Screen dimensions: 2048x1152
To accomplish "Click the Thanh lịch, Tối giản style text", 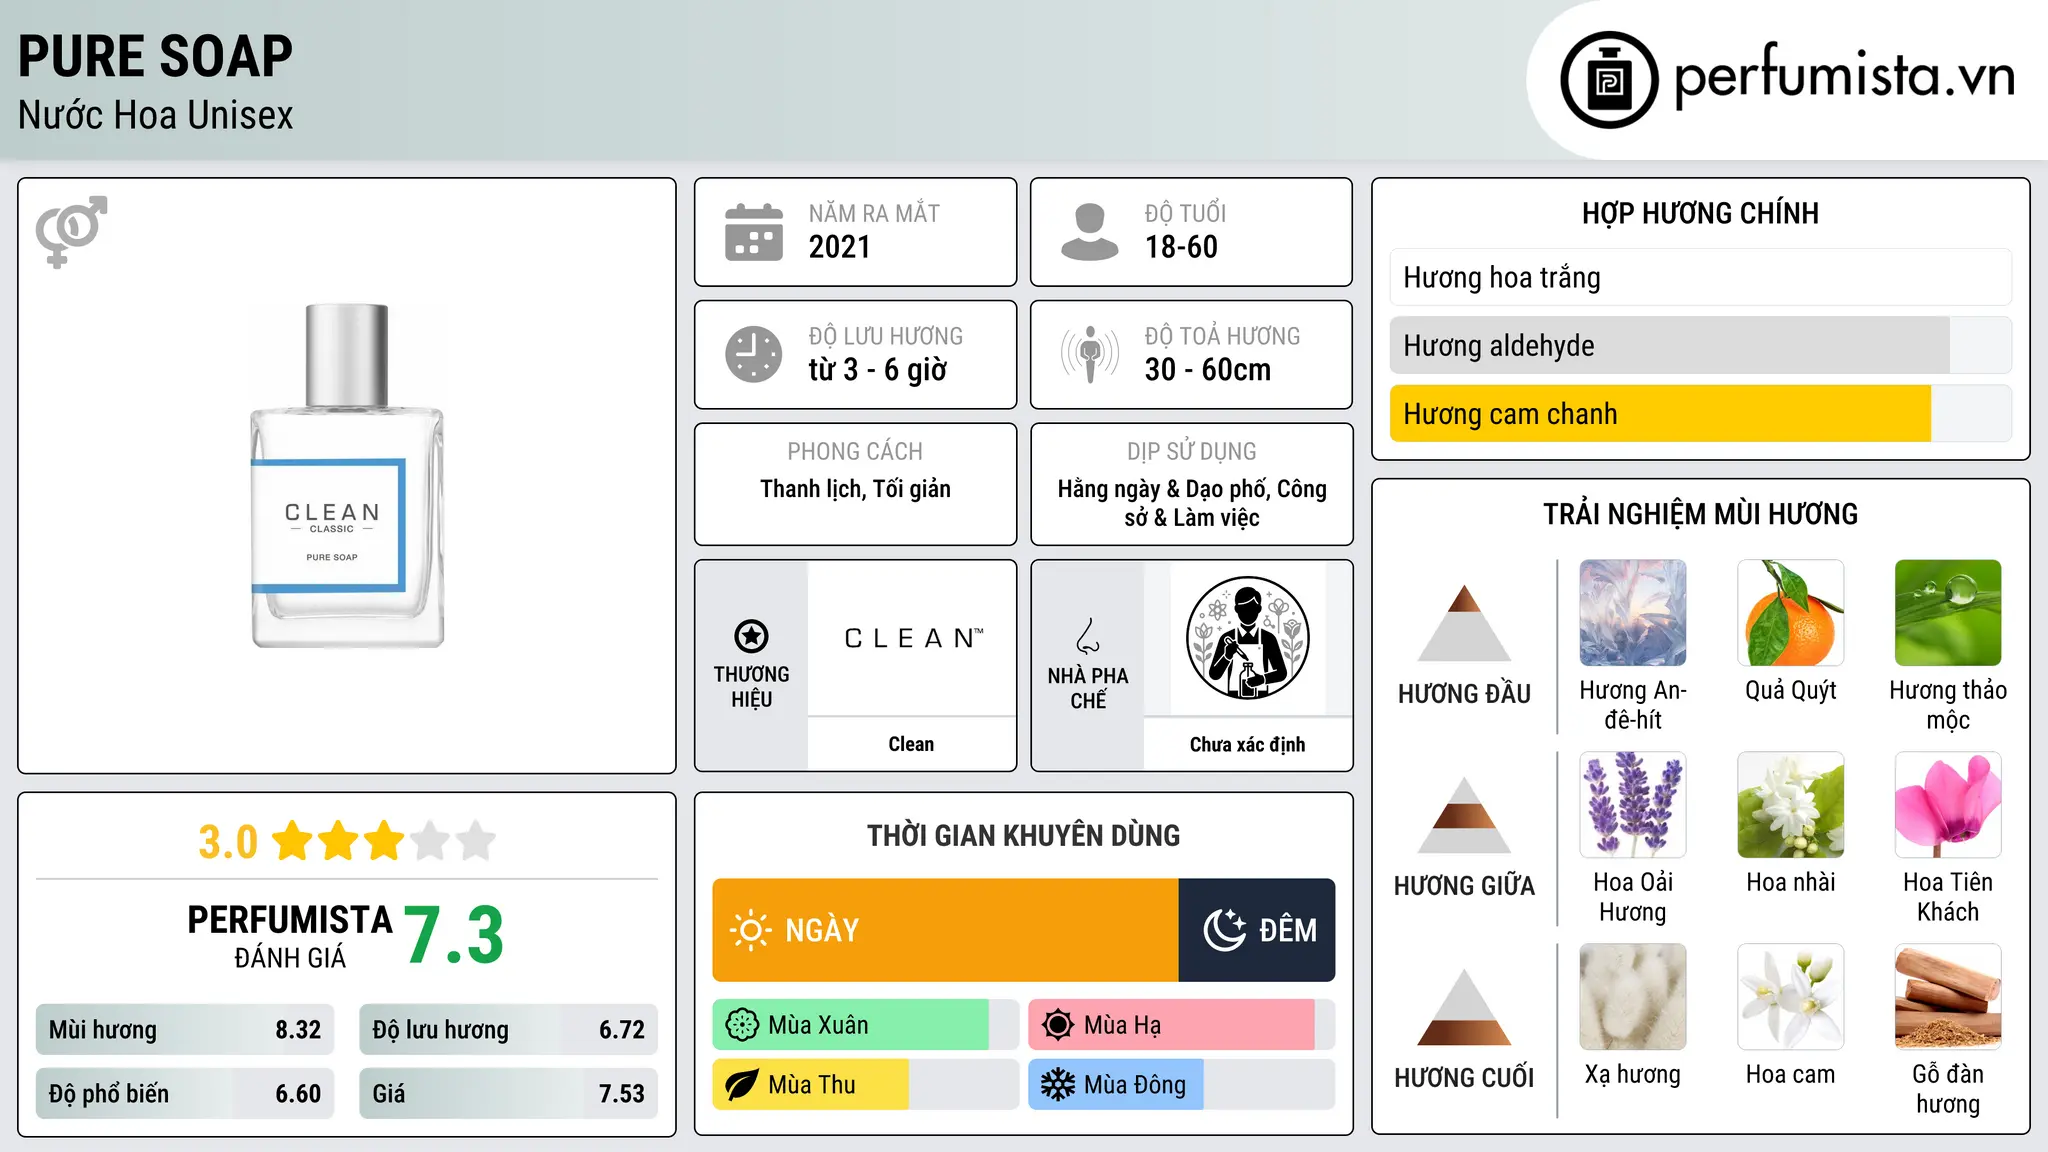I will (x=856, y=489).
